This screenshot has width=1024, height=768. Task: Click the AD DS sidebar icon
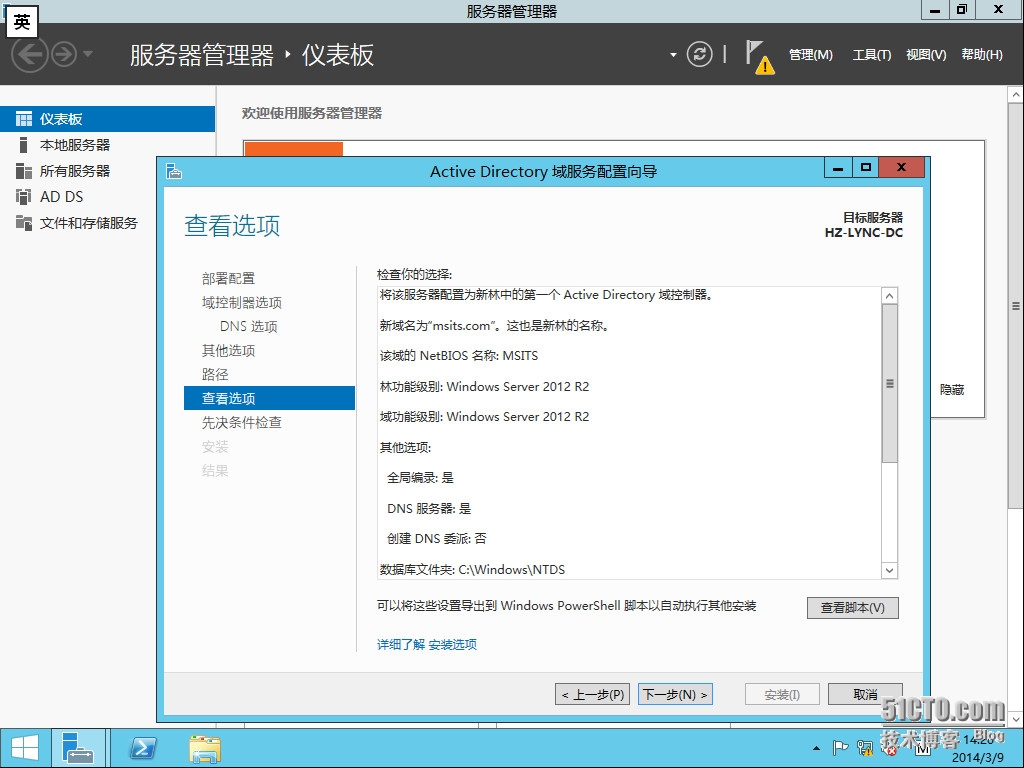coord(24,197)
